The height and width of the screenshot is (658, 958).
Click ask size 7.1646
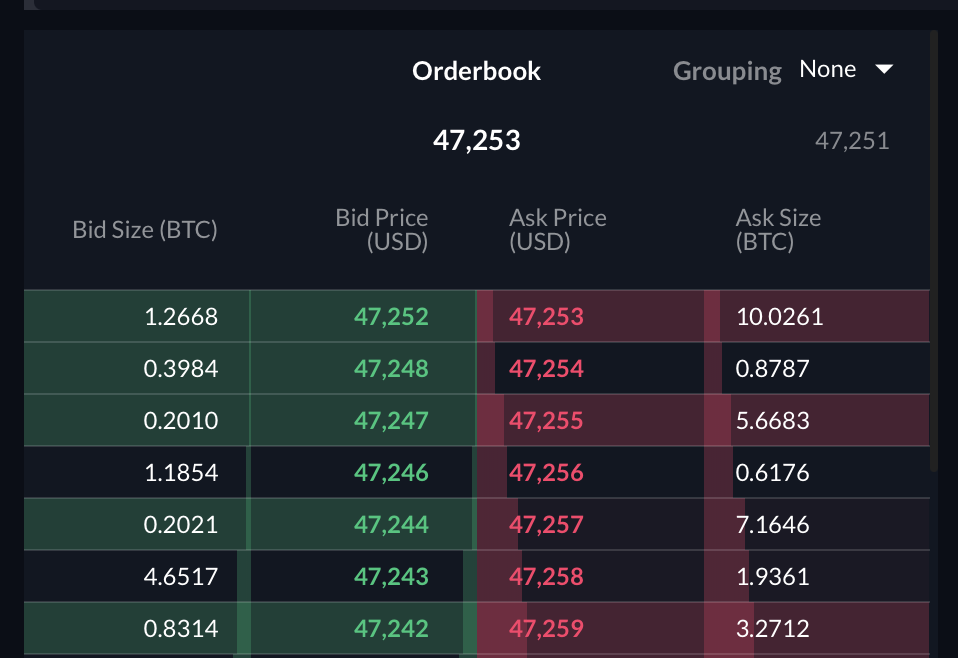(x=772, y=525)
